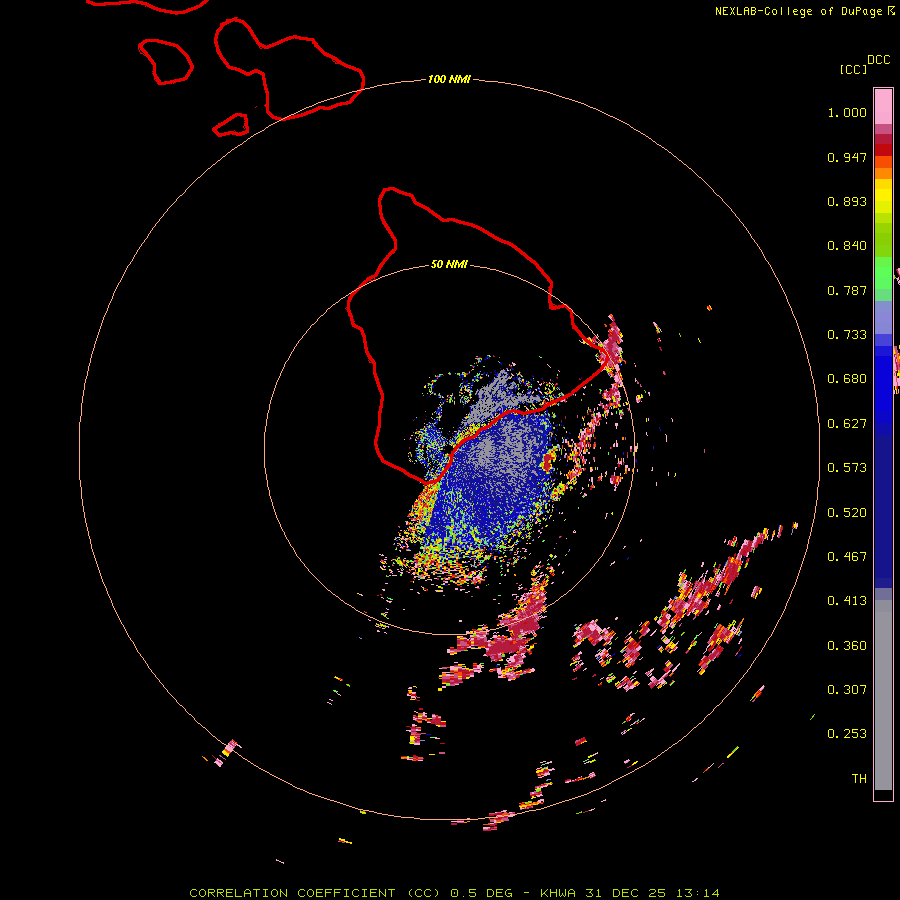The image size is (900, 900).
Task: Click the gray lower color bar segment
Action: 883,695
